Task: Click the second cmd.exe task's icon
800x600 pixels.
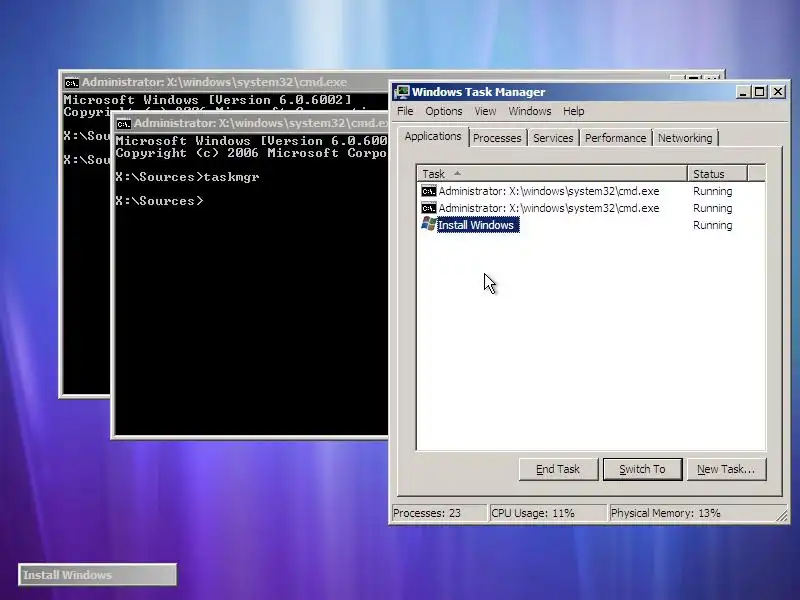Action: [x=429, y=208]
